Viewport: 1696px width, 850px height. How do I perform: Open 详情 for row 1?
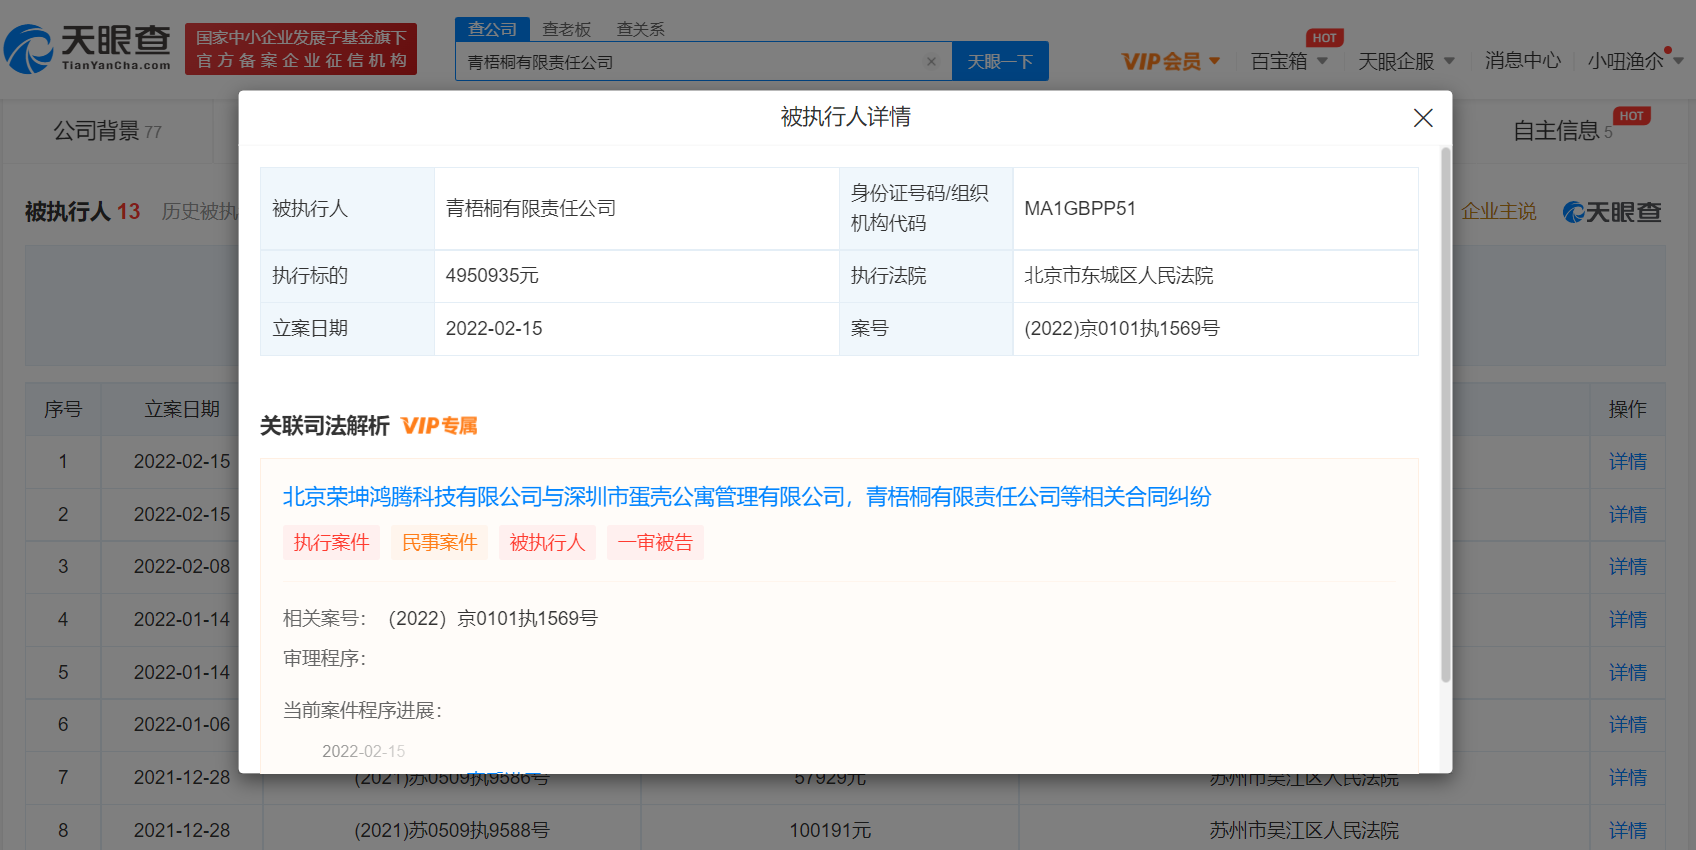click(1627, 462)
